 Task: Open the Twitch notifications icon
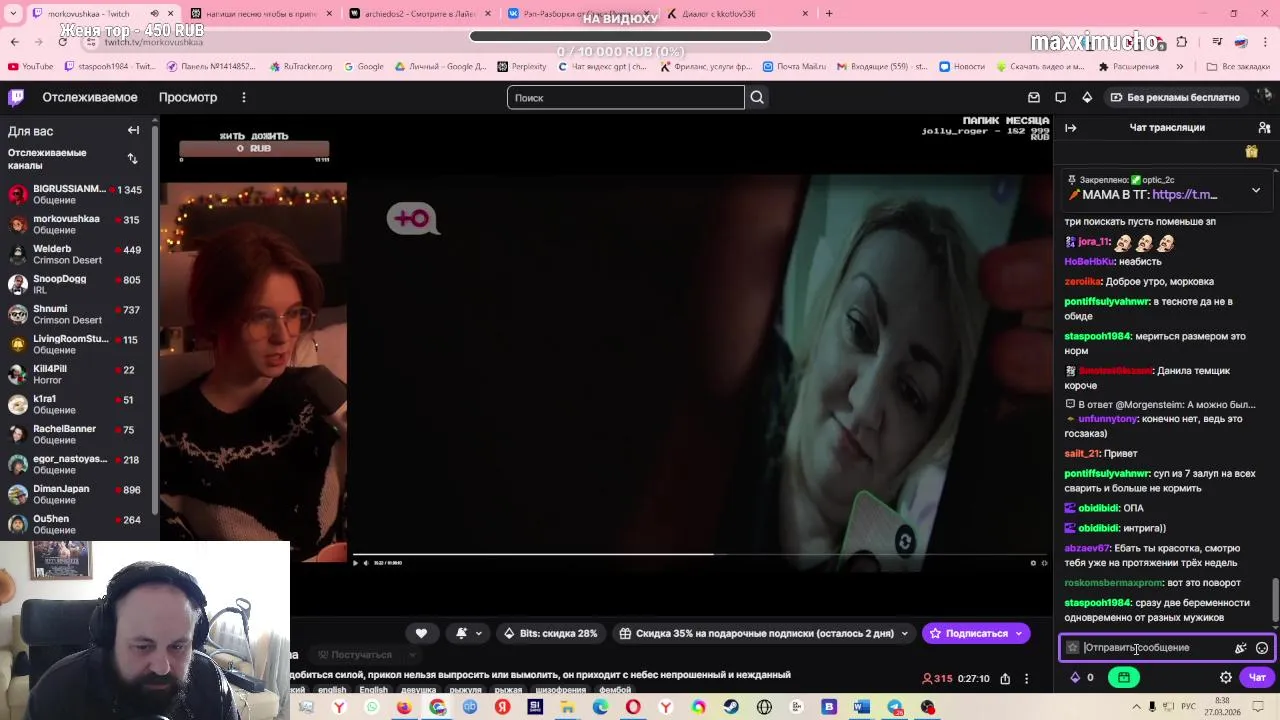click(x=1061, y=97)
